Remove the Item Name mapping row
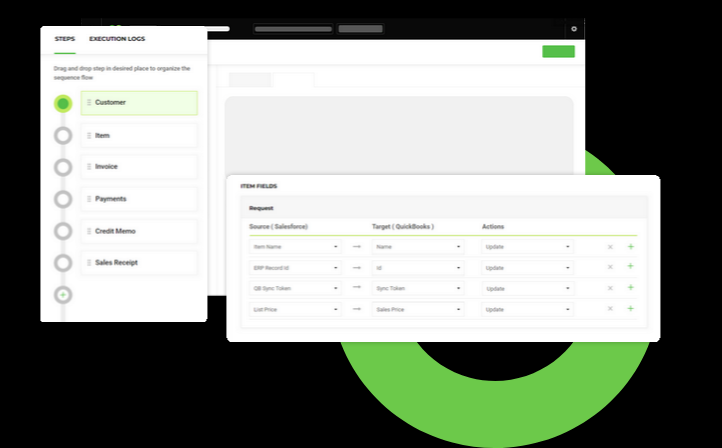 [610, 247]
